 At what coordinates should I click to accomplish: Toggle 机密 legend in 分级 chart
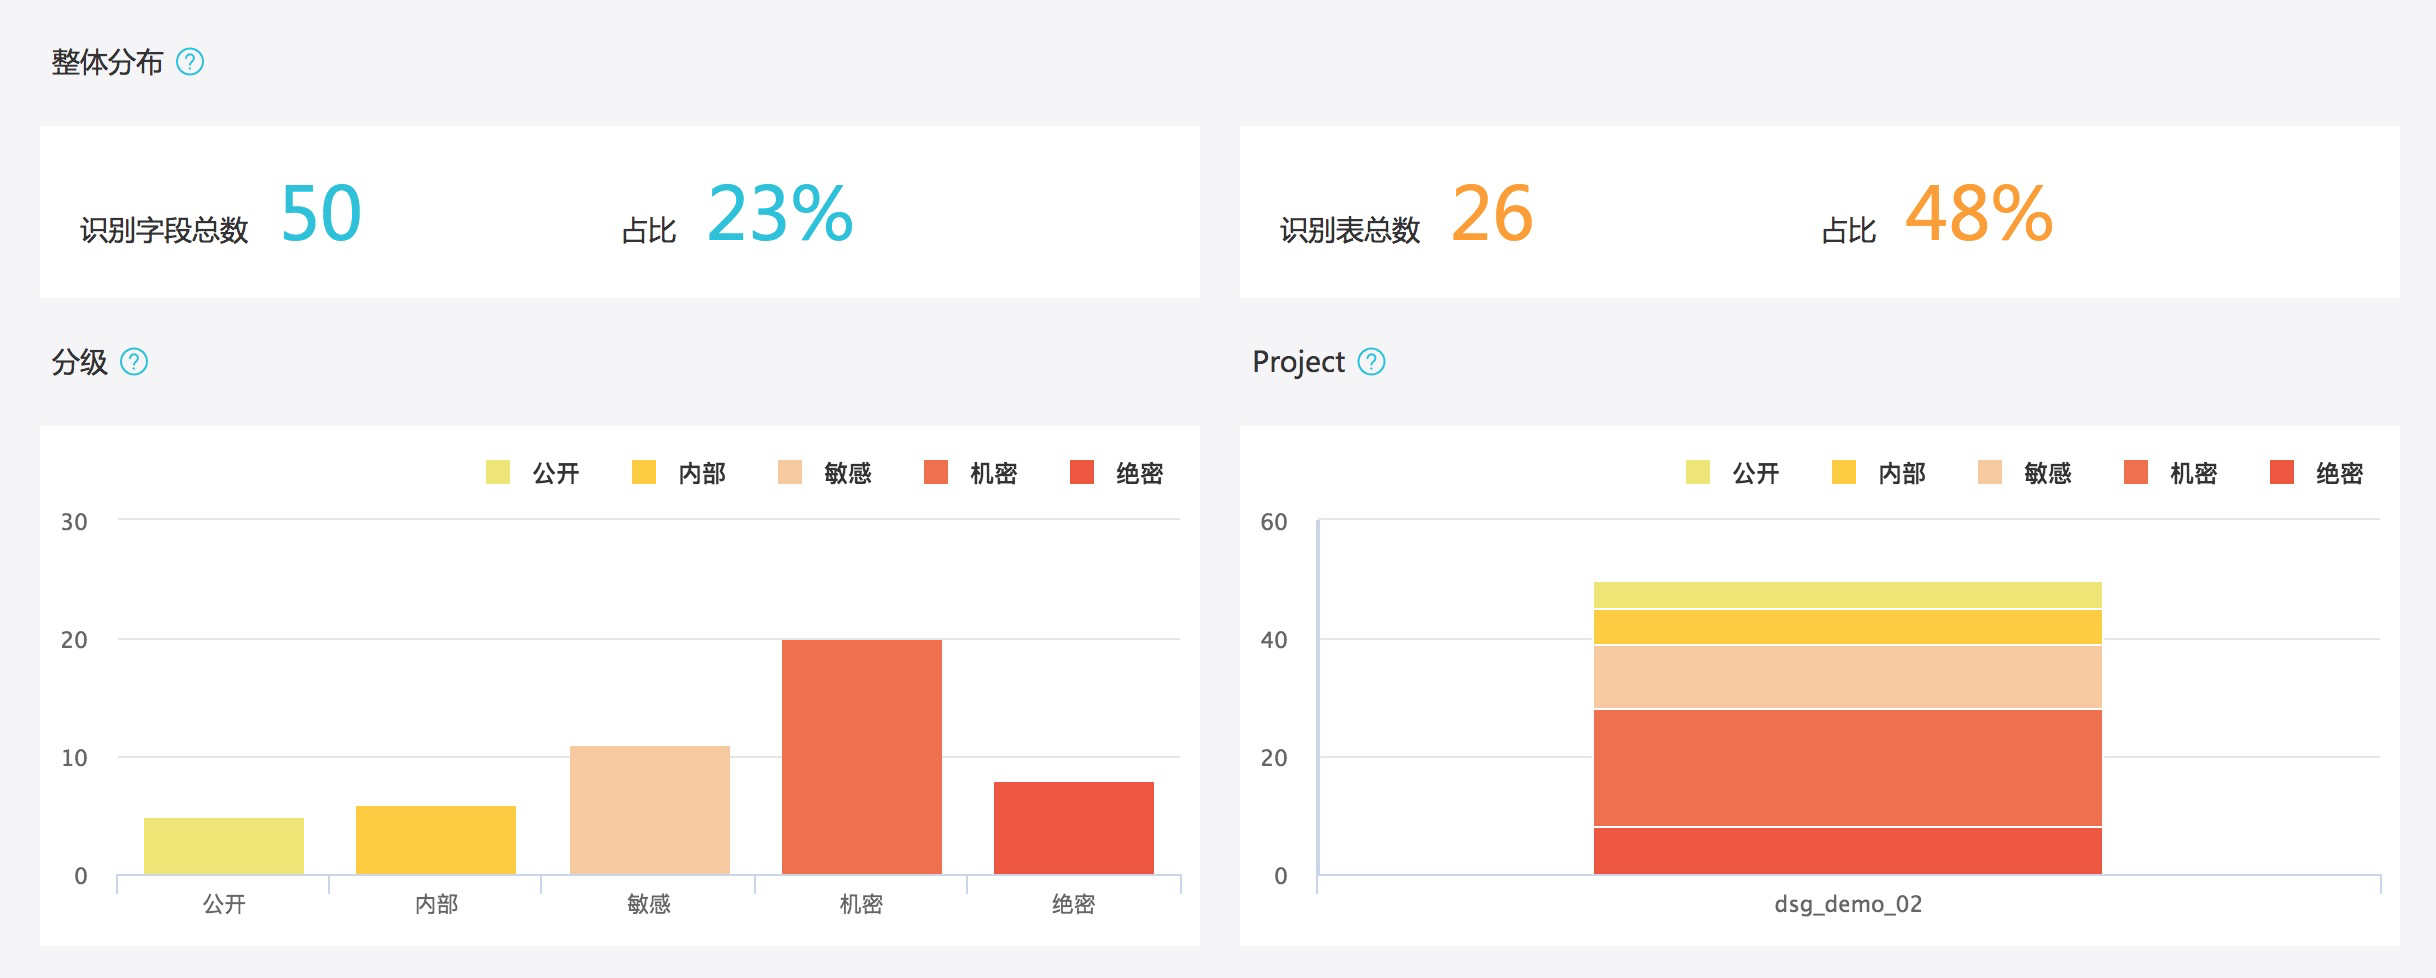(970, 472)
